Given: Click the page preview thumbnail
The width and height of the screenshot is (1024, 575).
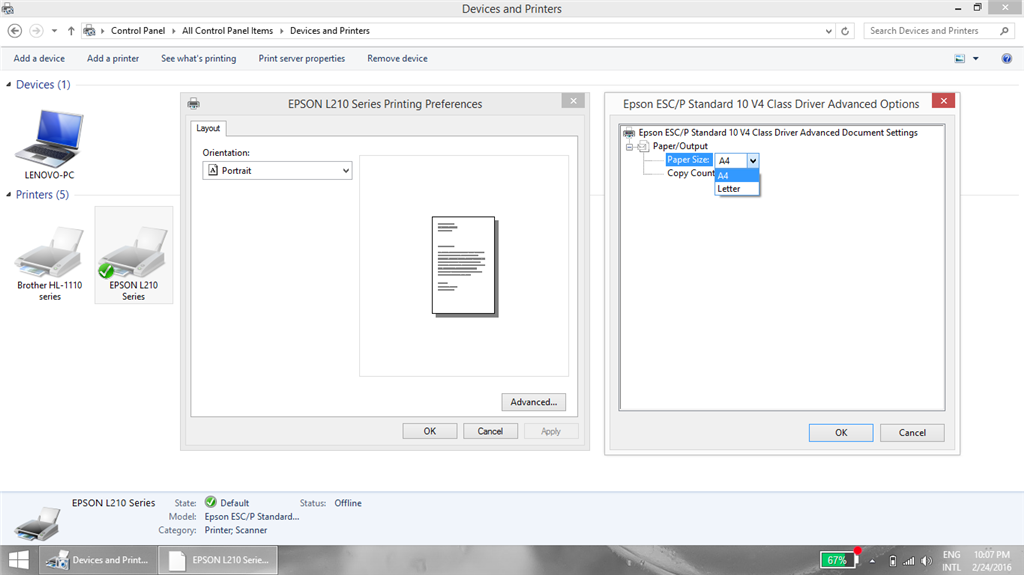Looking at the screenshot, I should point(464,267).
